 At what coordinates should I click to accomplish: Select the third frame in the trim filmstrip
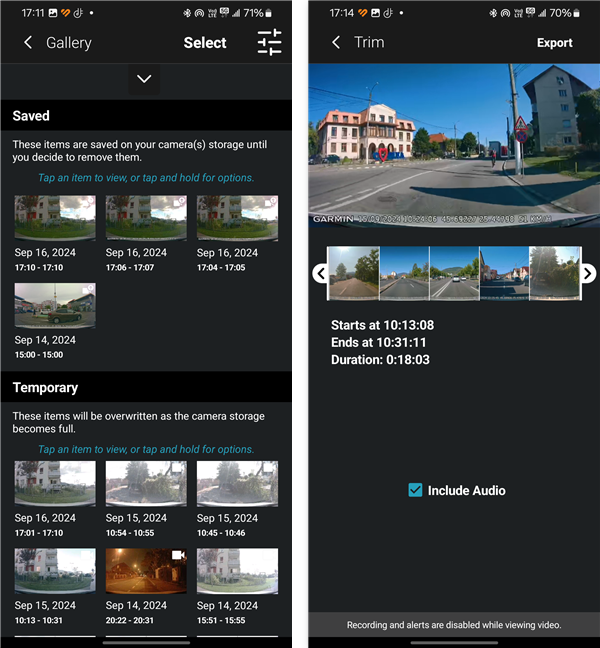point(455,273)
